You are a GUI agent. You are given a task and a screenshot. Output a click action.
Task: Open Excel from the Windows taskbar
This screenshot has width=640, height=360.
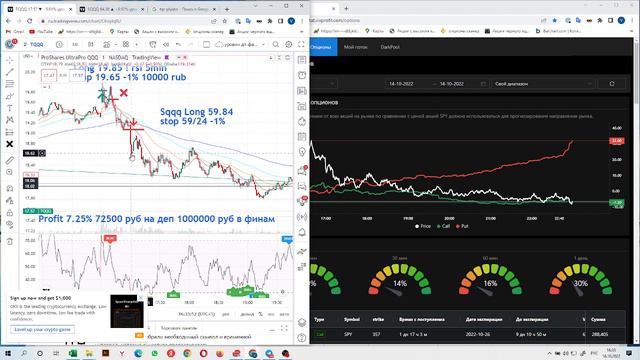click(x=73, y=353)
